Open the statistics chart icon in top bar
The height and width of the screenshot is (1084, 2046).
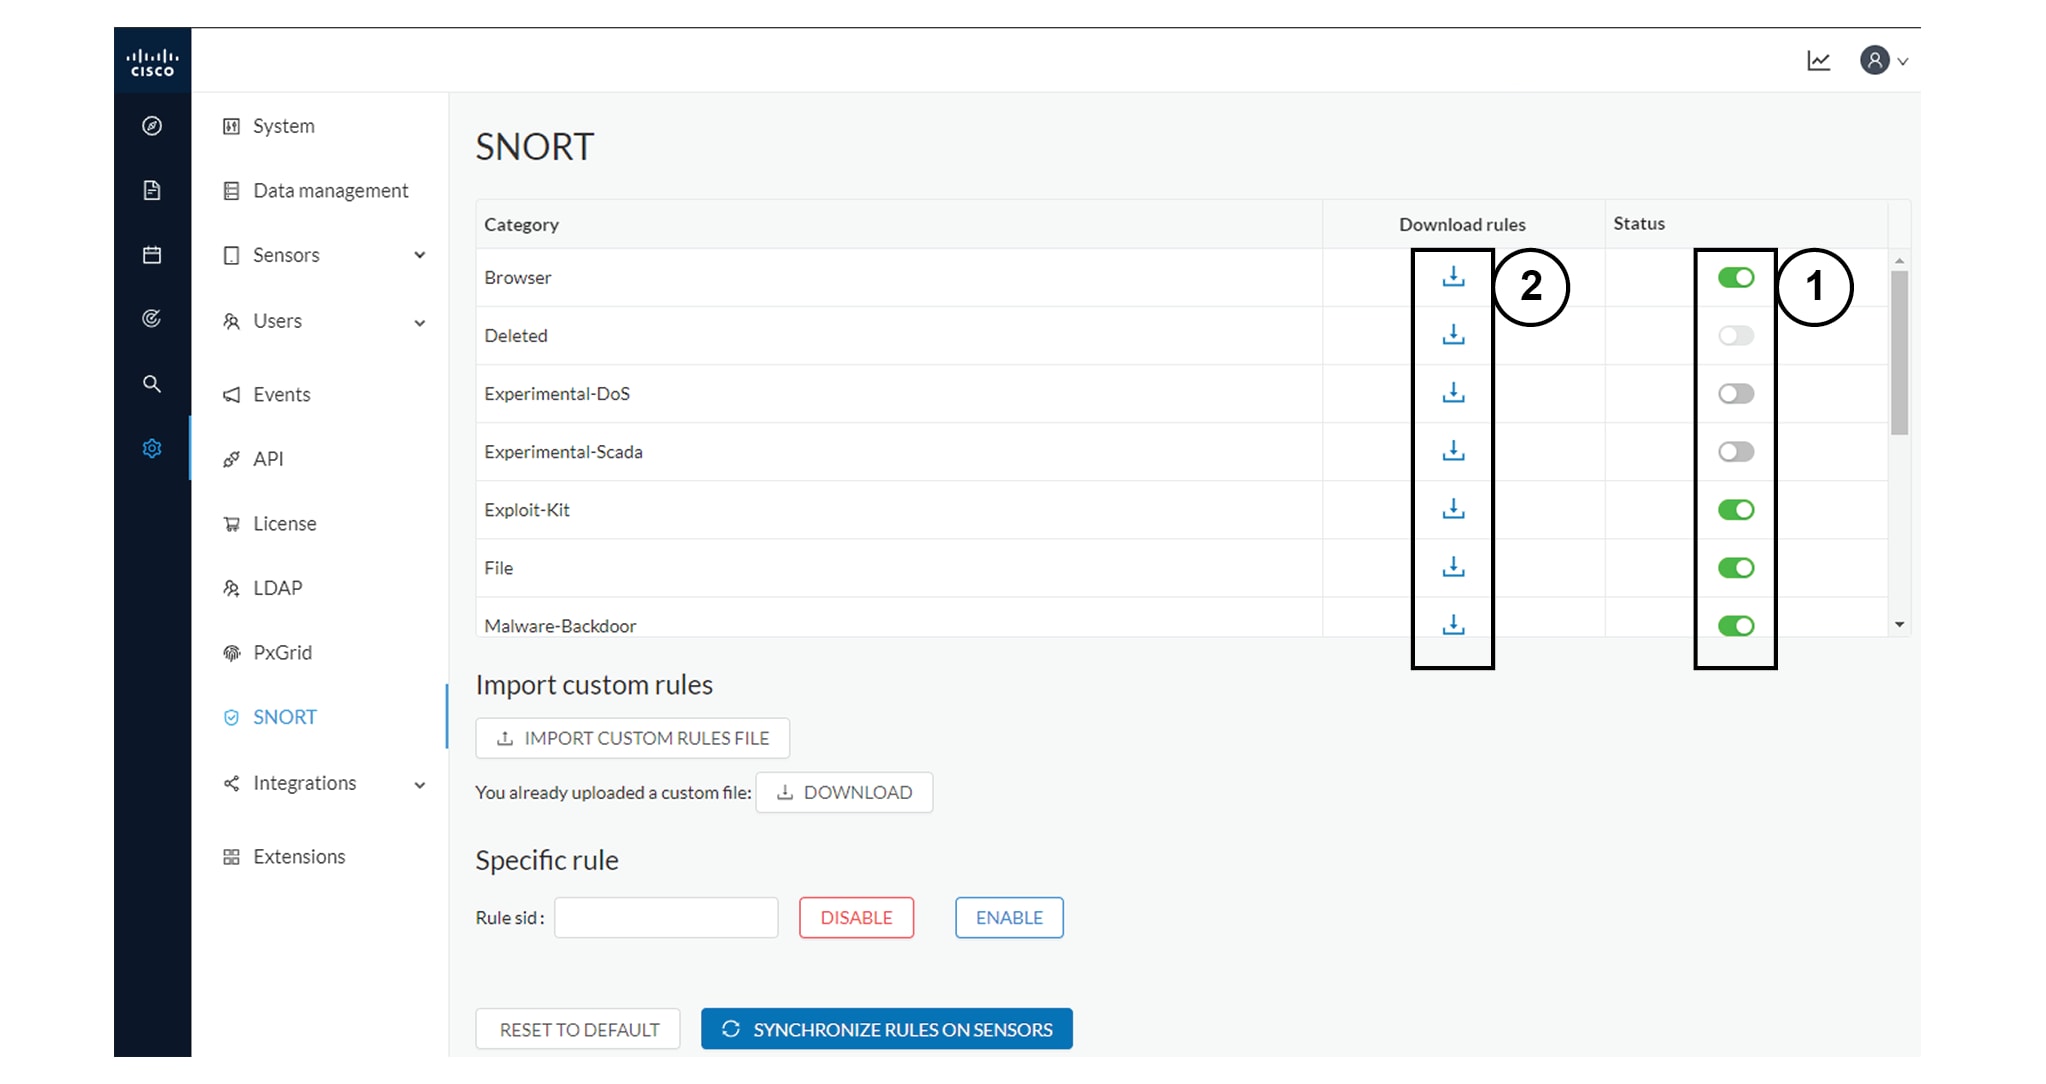coord(1819,61)
